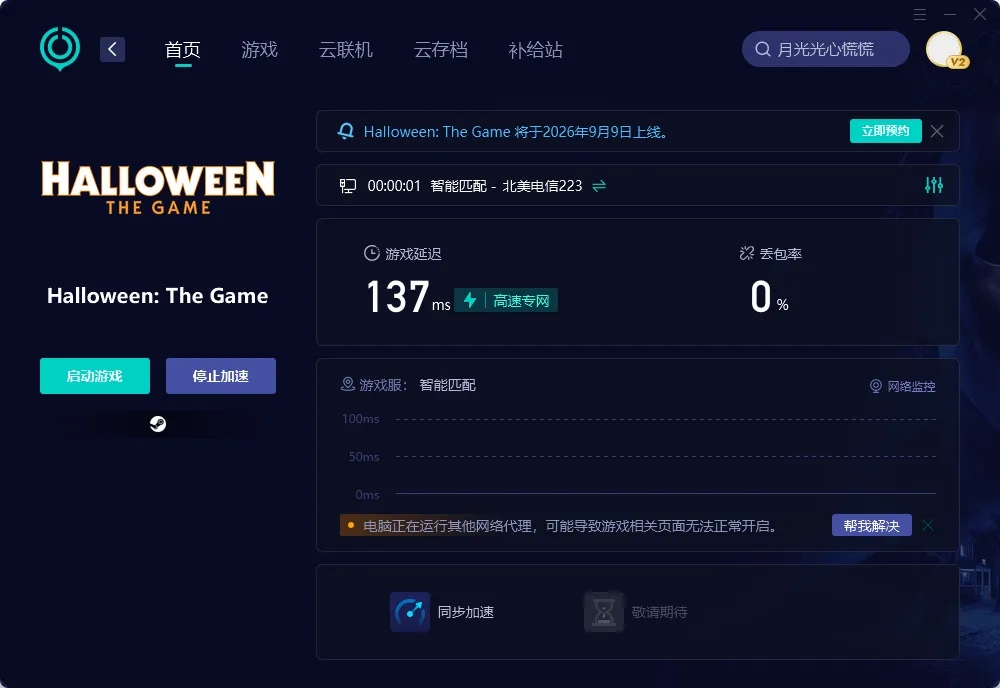
Task: Select the 智能匹配 game server option
Action: pyautogui.click(x=448, y=385)
